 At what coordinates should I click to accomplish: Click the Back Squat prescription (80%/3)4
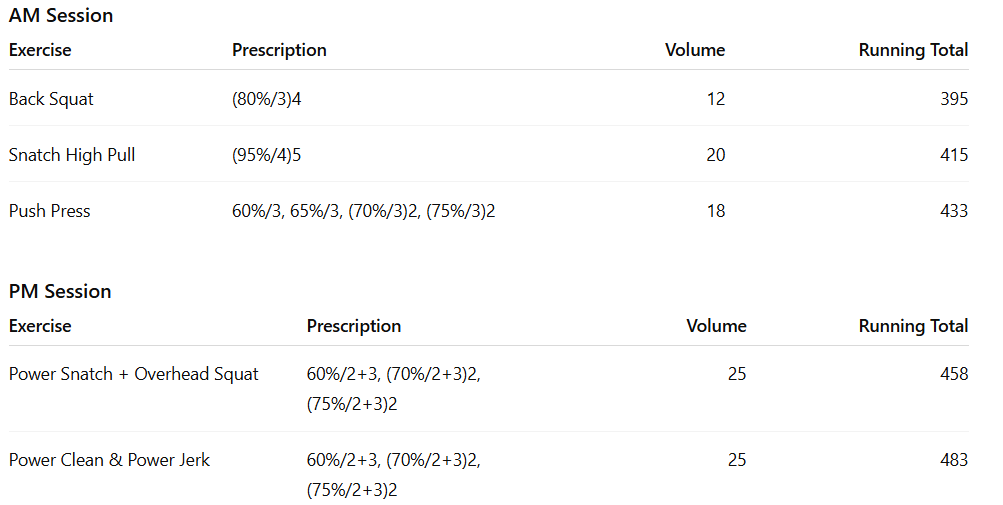(x=267, y=99)
